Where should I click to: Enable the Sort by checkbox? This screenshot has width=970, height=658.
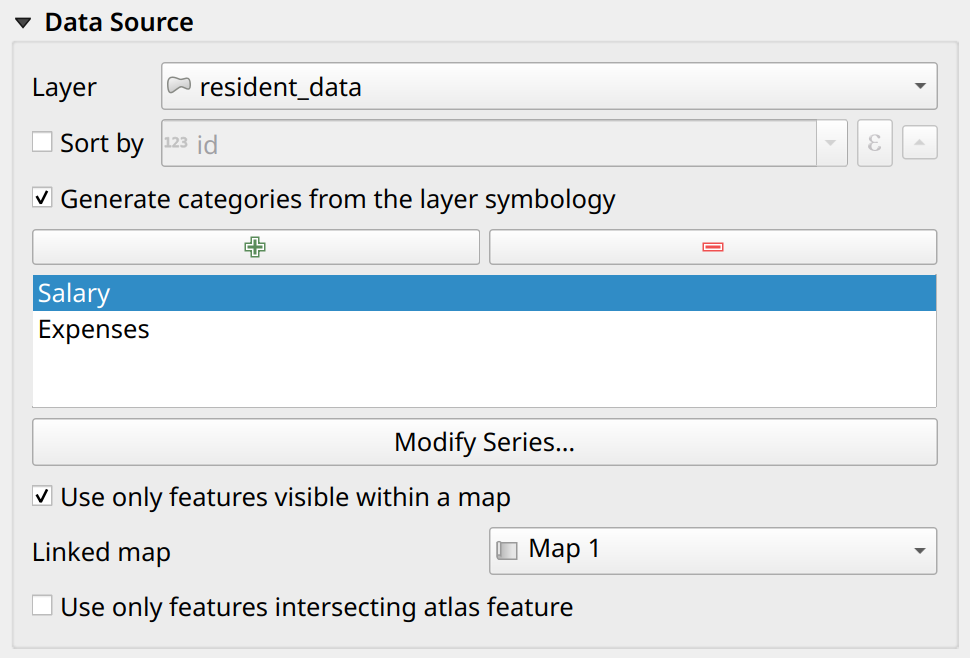pyautogui.click(x=42, y=142)
